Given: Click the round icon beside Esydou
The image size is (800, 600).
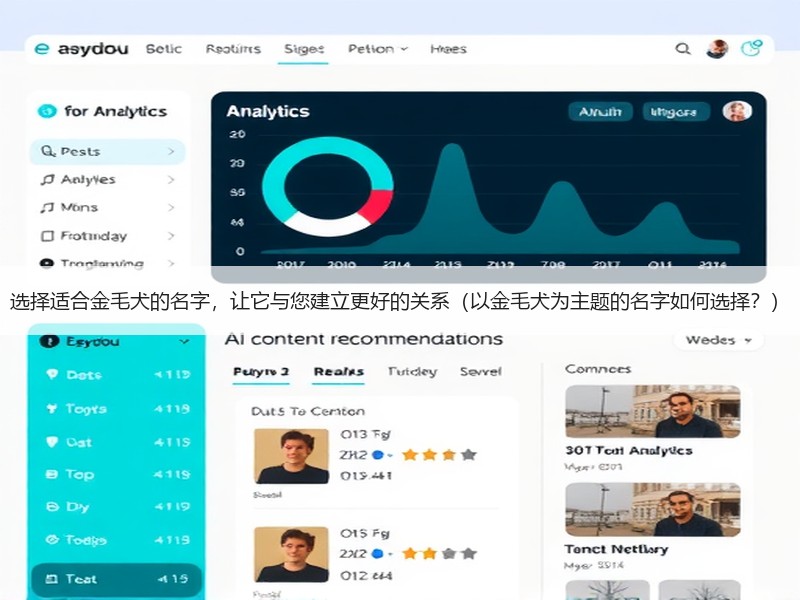Looking at the screenshot, I should point(49,341).
